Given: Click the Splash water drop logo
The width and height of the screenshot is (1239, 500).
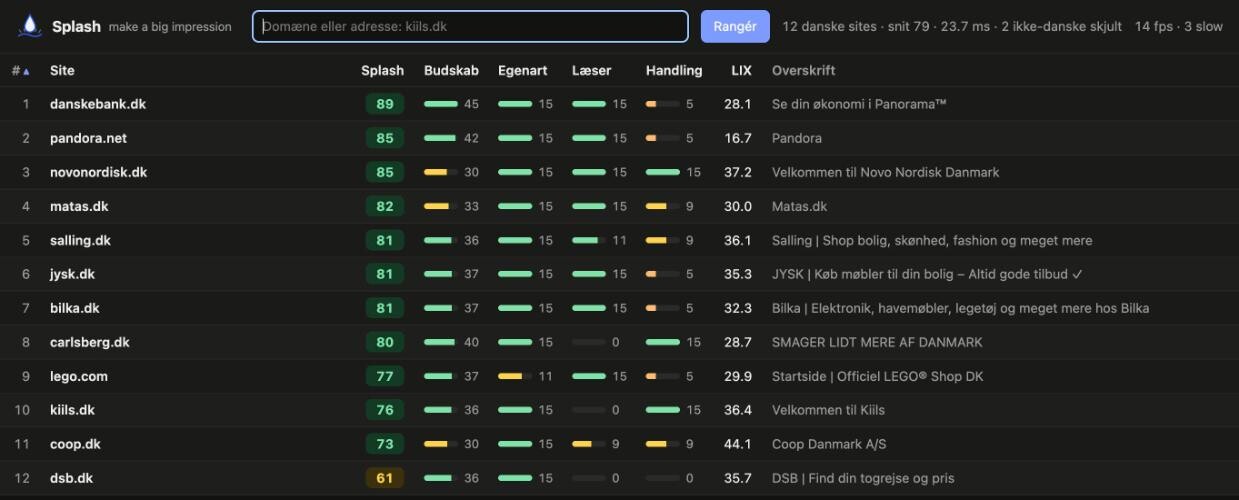Looking at the screenshot, I should pos(30,26).
